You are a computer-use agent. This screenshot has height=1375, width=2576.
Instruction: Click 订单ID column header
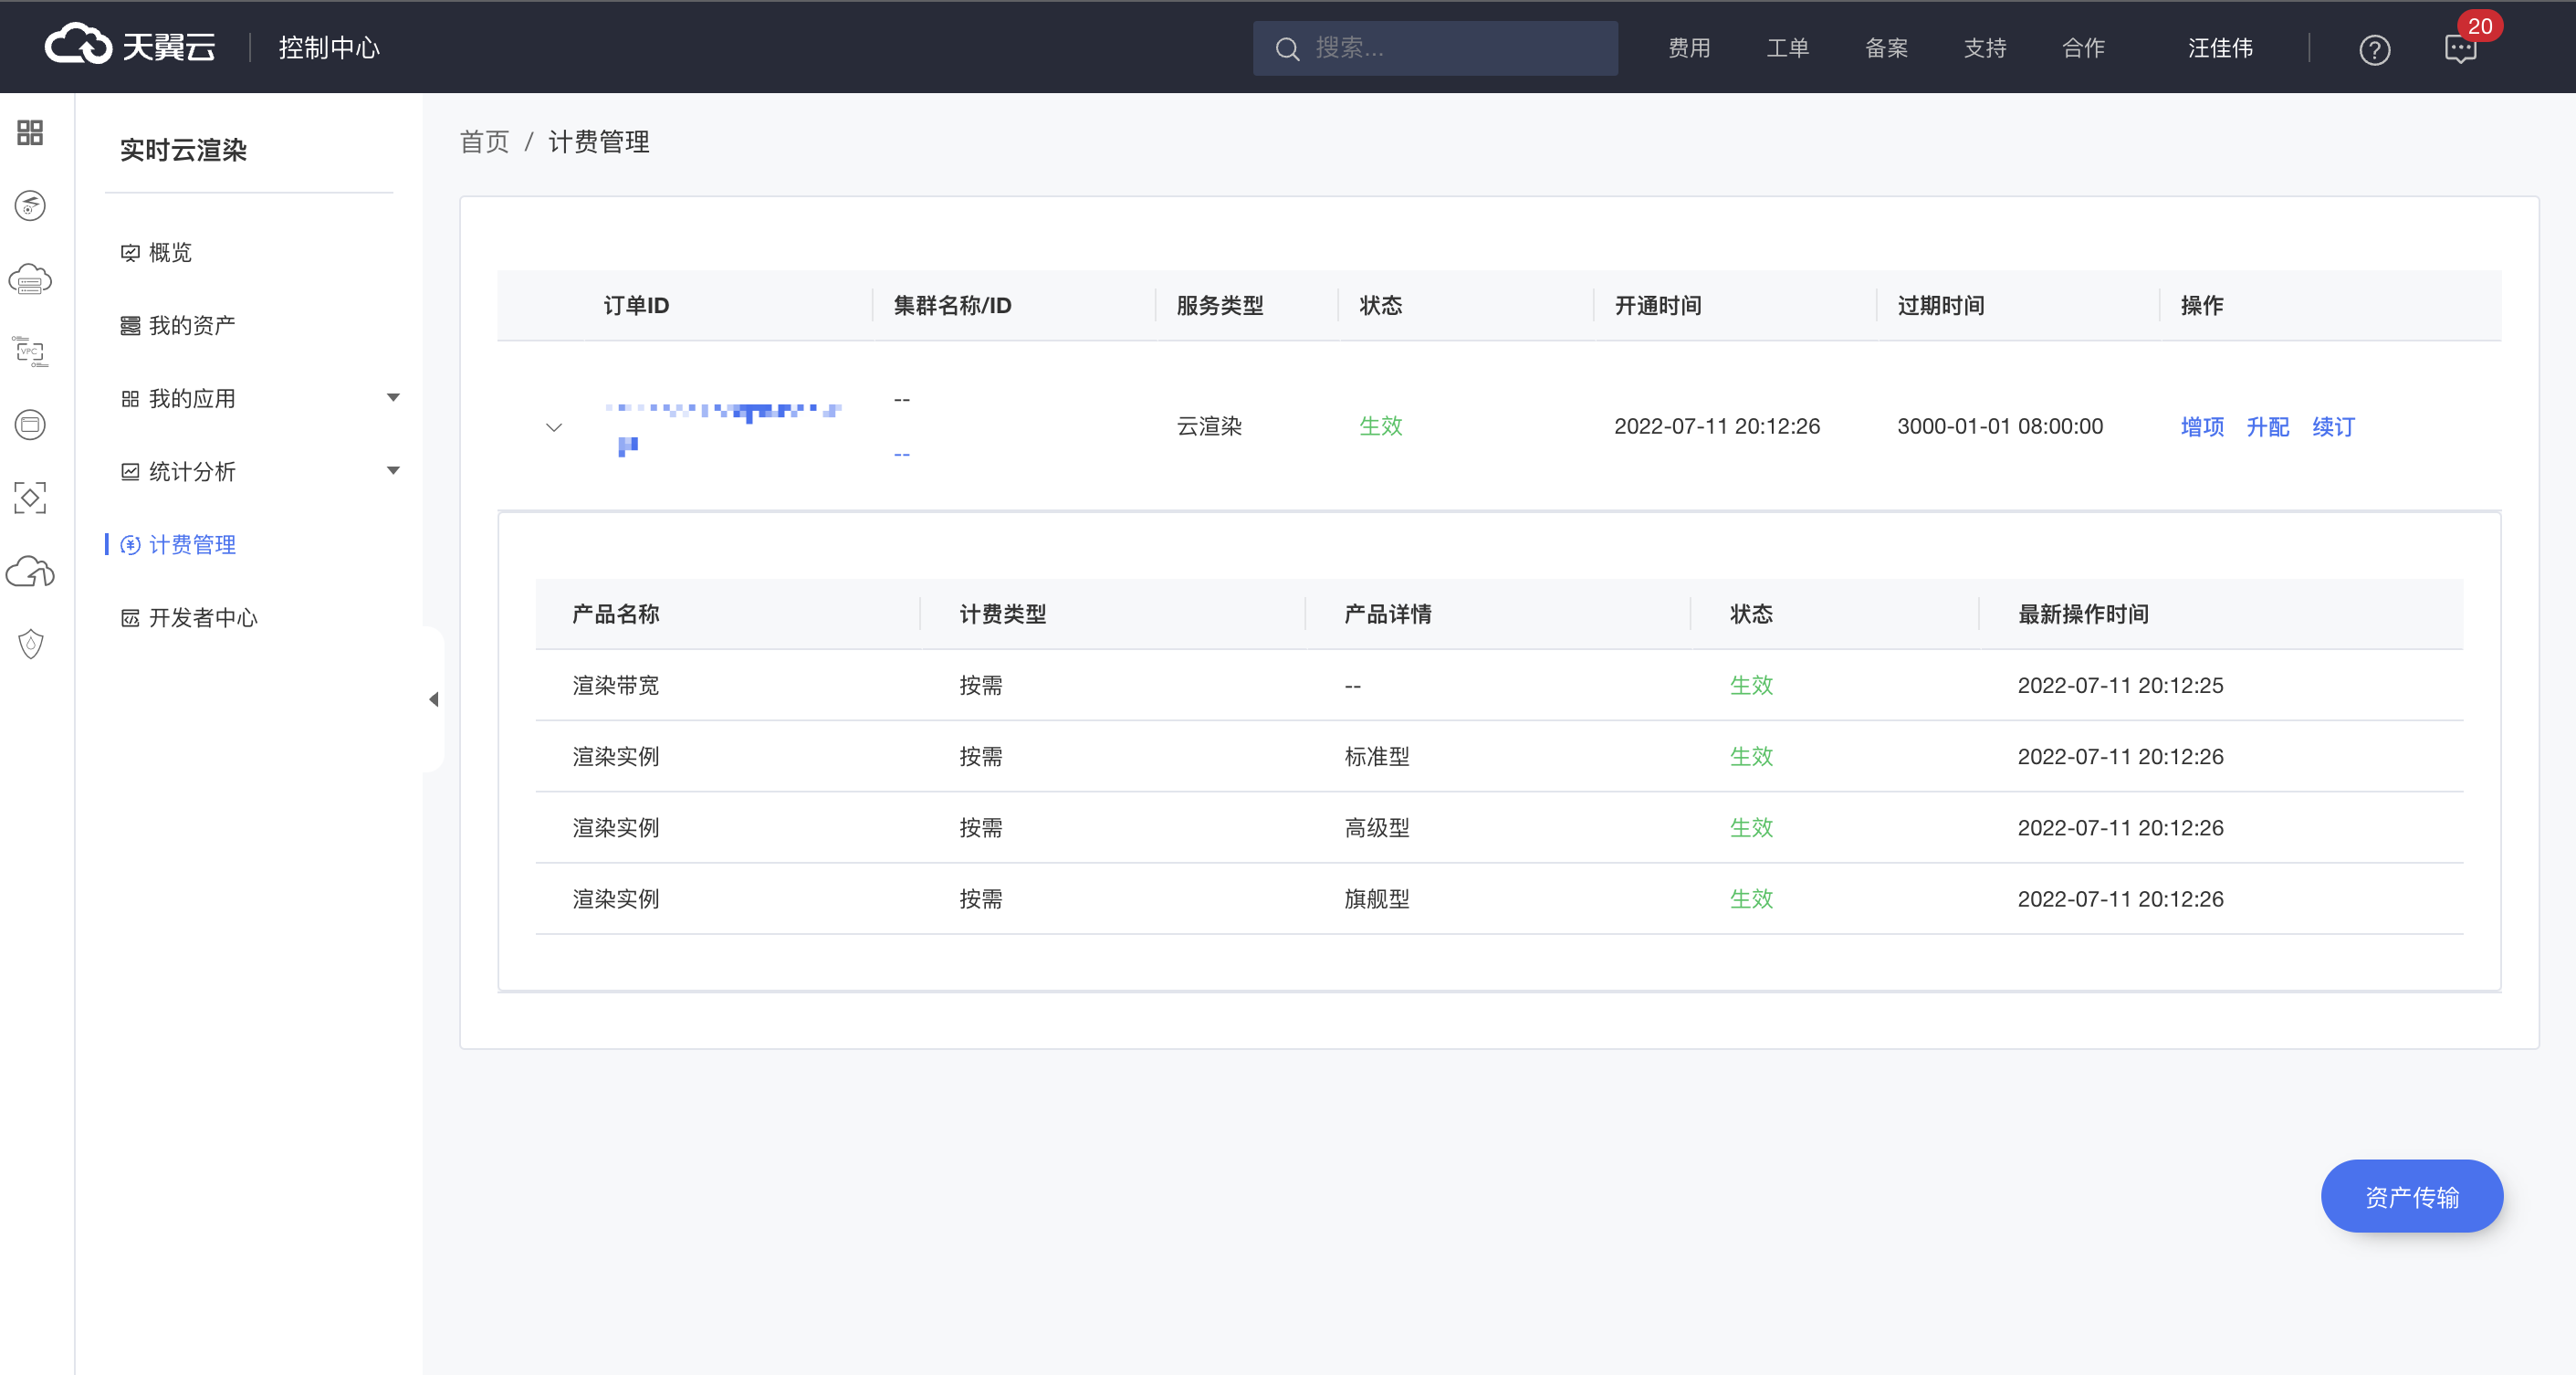(636, 305)
